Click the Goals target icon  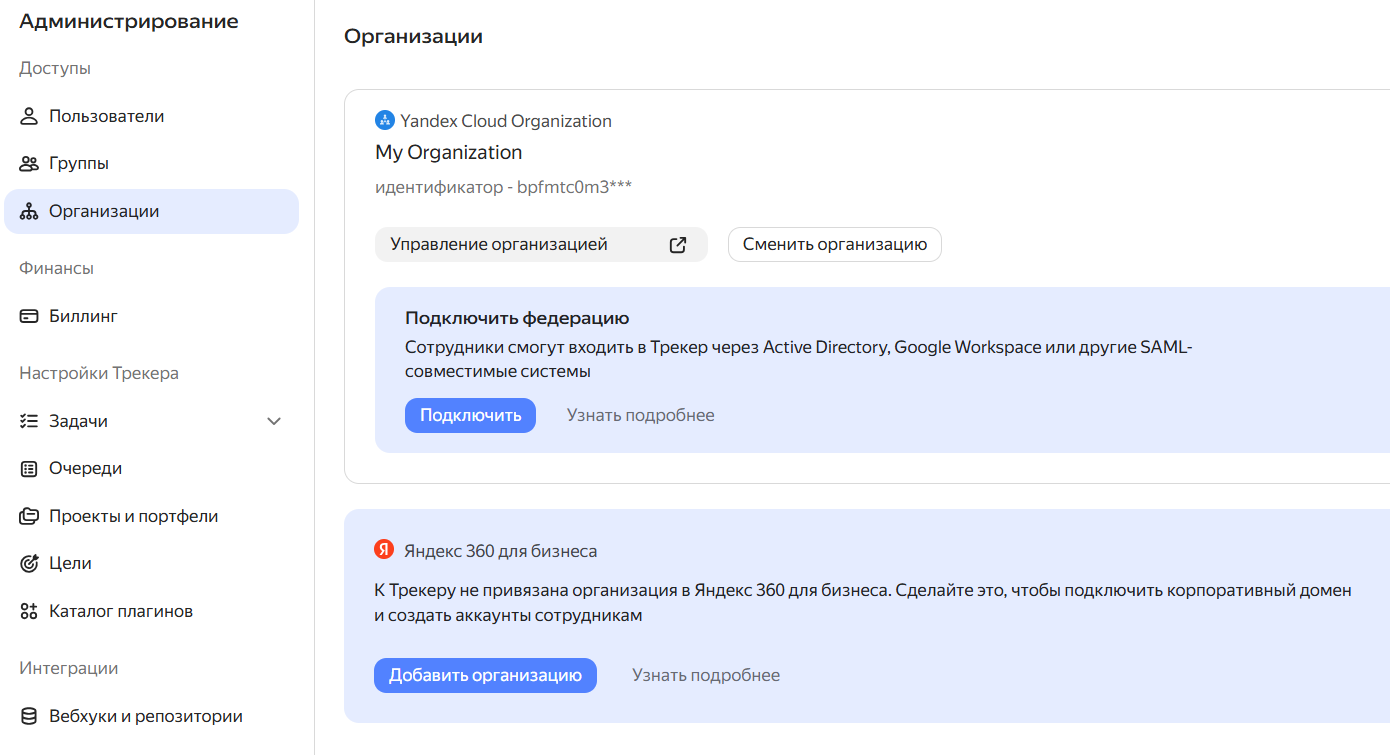click(29, 563)
